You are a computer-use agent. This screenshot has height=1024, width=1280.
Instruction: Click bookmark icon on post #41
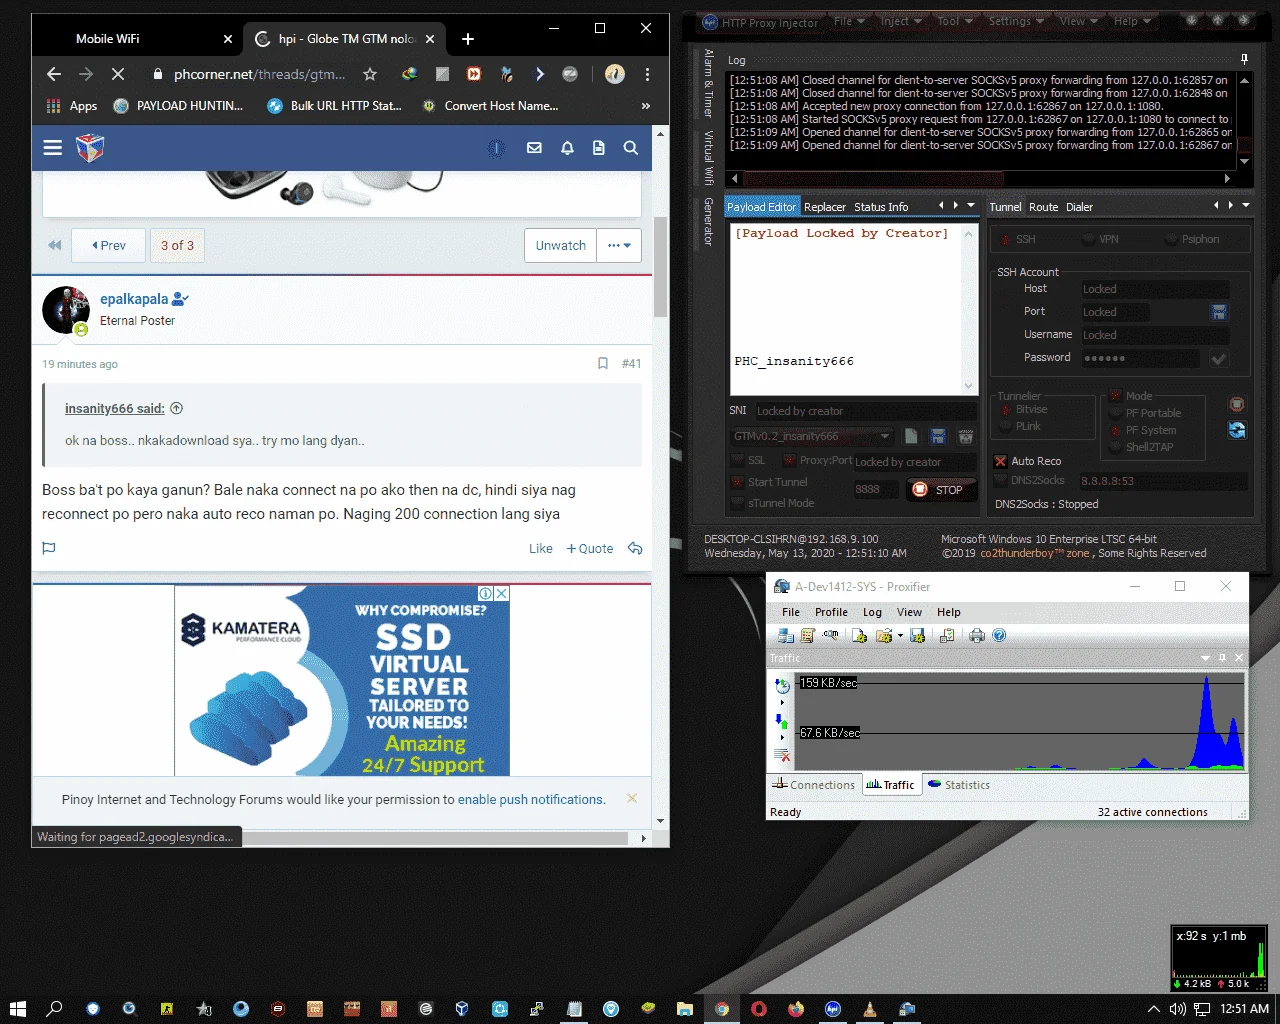[x=602, y=364]
